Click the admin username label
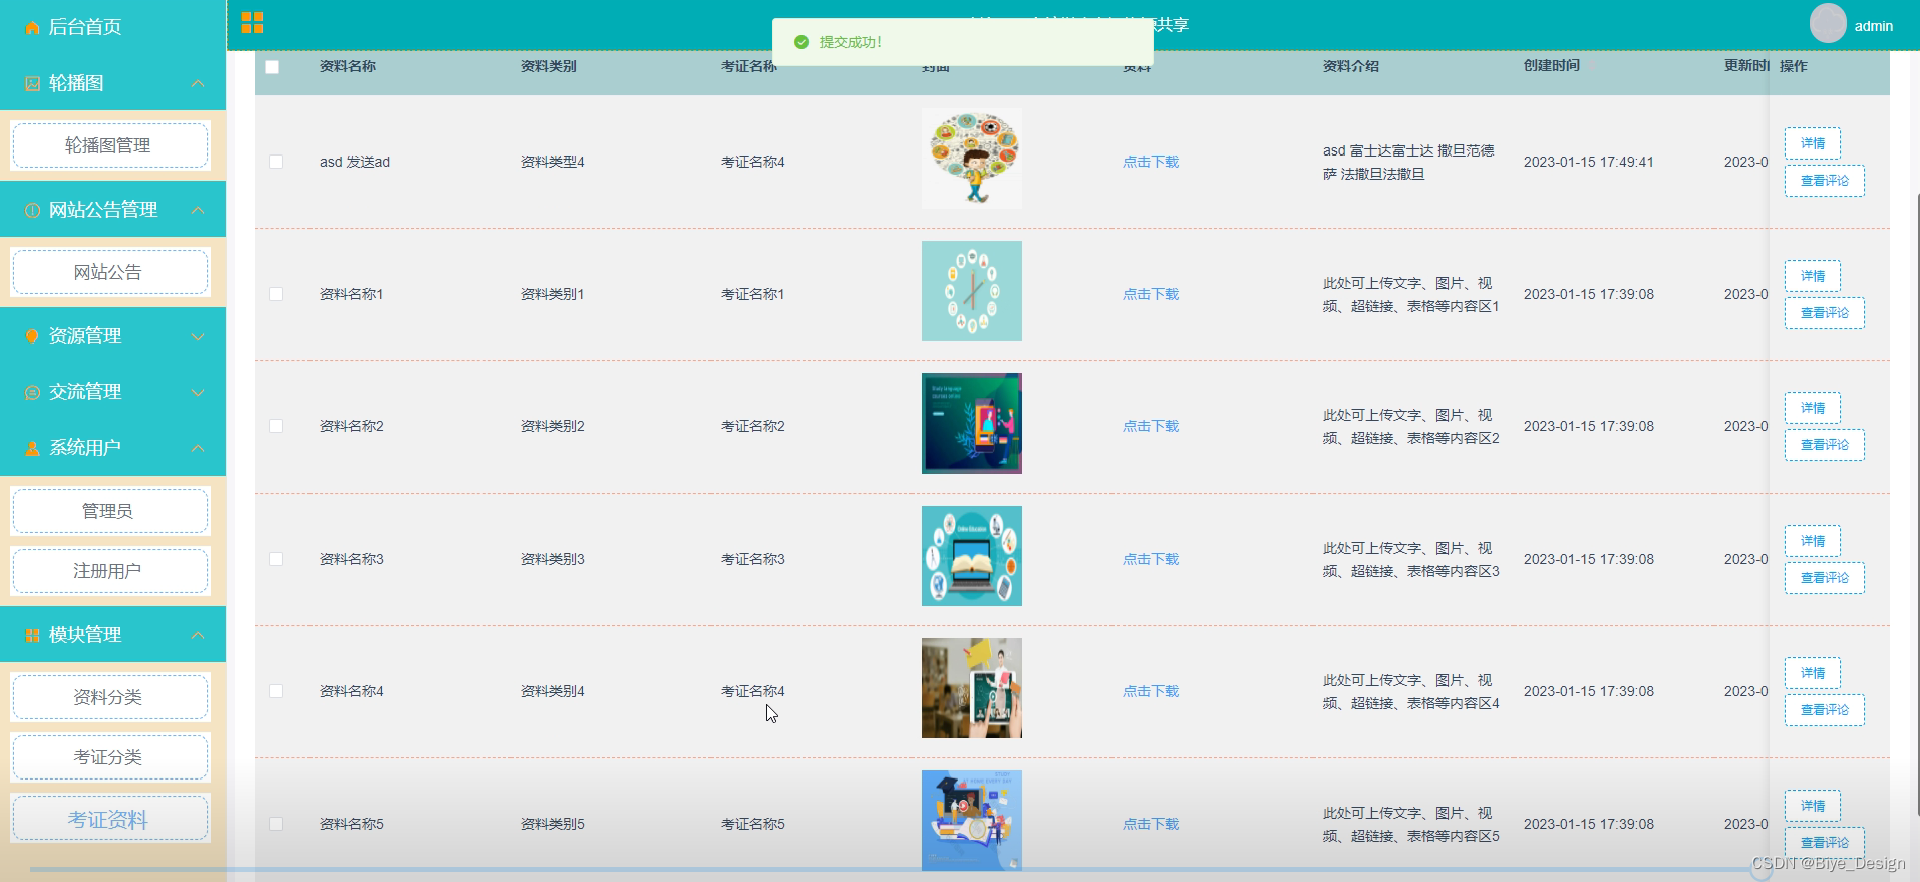Screen dimensions: 1920x882 tap(1873, 26)
